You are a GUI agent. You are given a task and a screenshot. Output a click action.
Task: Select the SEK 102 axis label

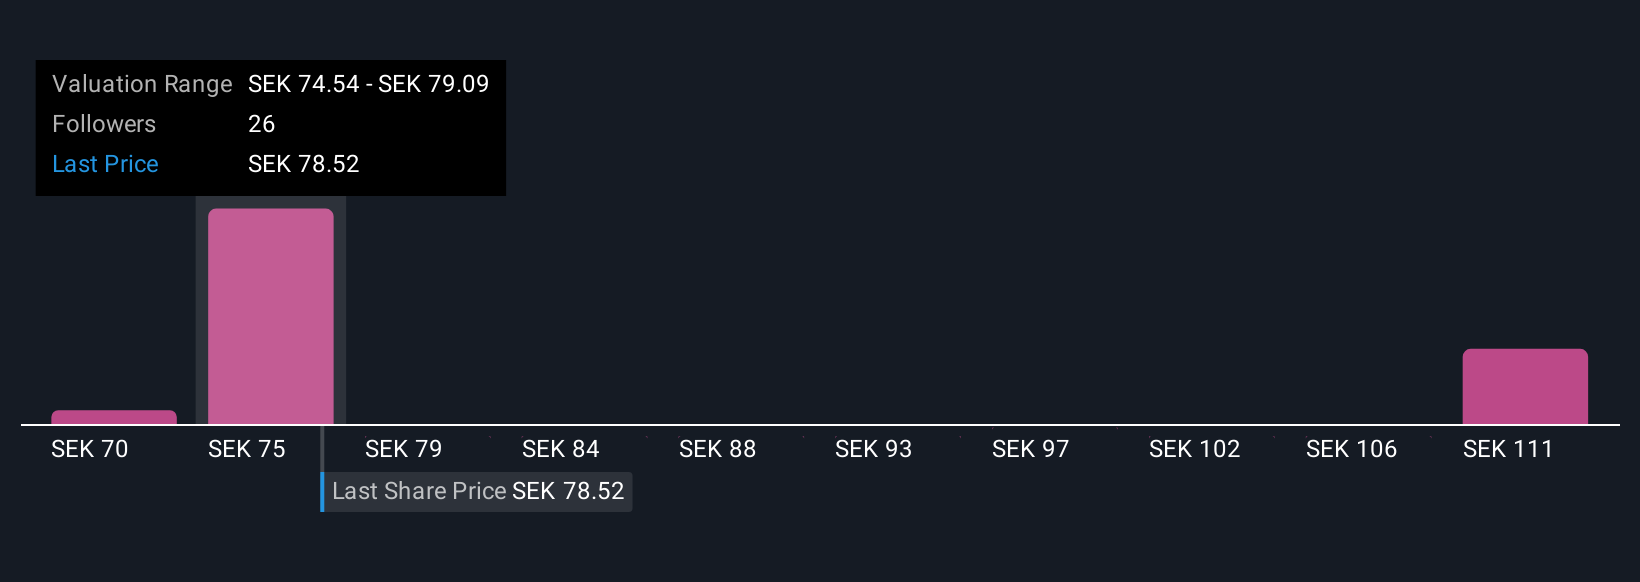coord(1194,449)
